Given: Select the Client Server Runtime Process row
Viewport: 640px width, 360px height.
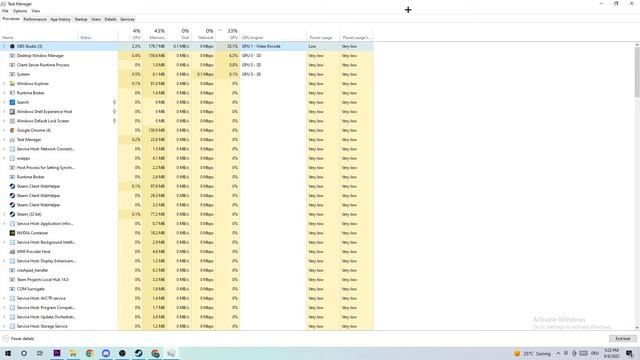Looking at the screenshot, I should (x=187, y=65).
